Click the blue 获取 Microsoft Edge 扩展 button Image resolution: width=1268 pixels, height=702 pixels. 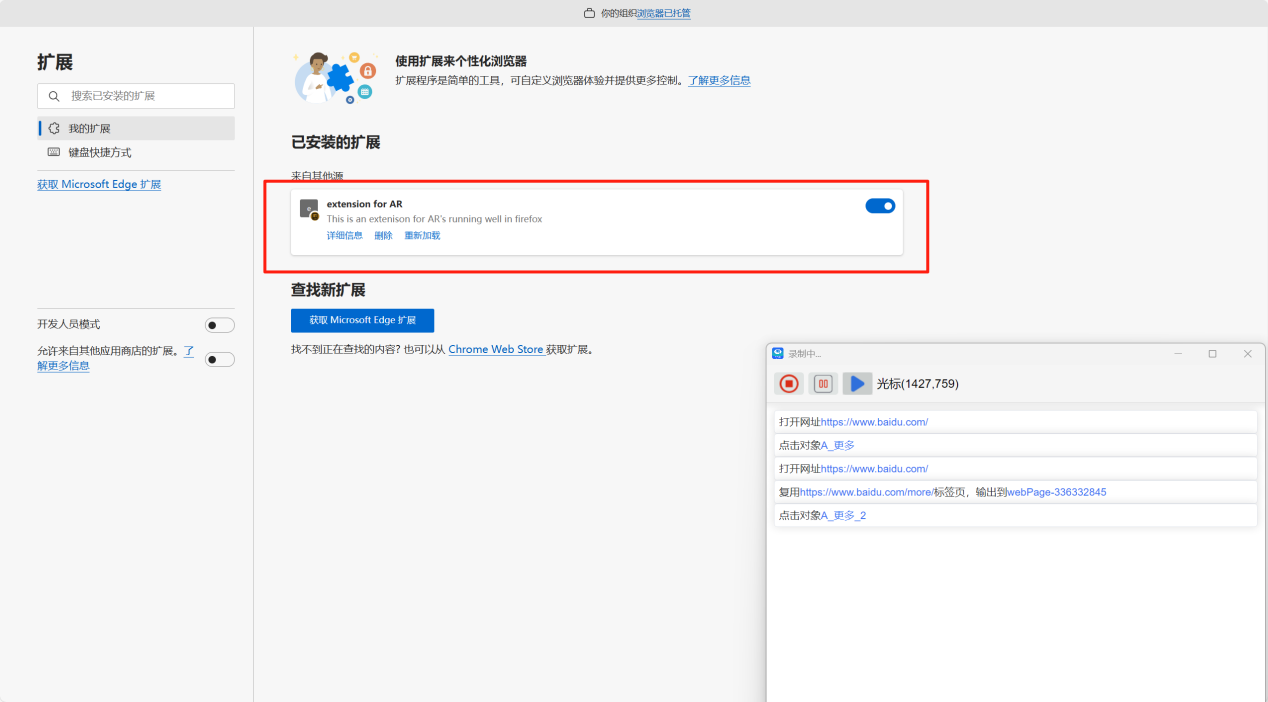coord(362,321)
